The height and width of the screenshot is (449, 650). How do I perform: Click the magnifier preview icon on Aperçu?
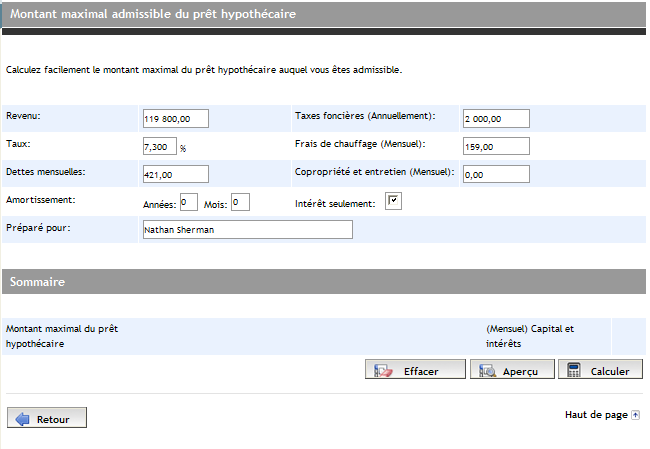[488, 370]
